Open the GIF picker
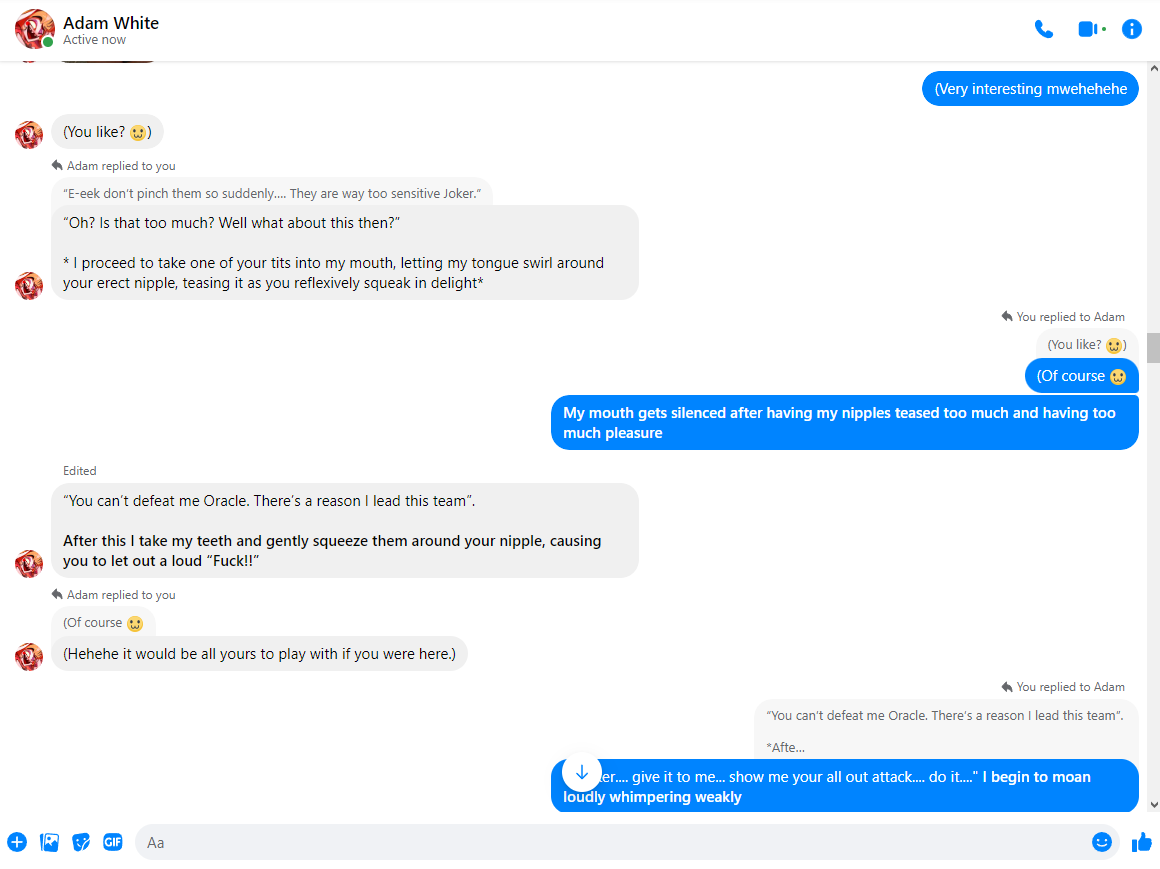This screenshot has height=869, width=1160. 113,842
